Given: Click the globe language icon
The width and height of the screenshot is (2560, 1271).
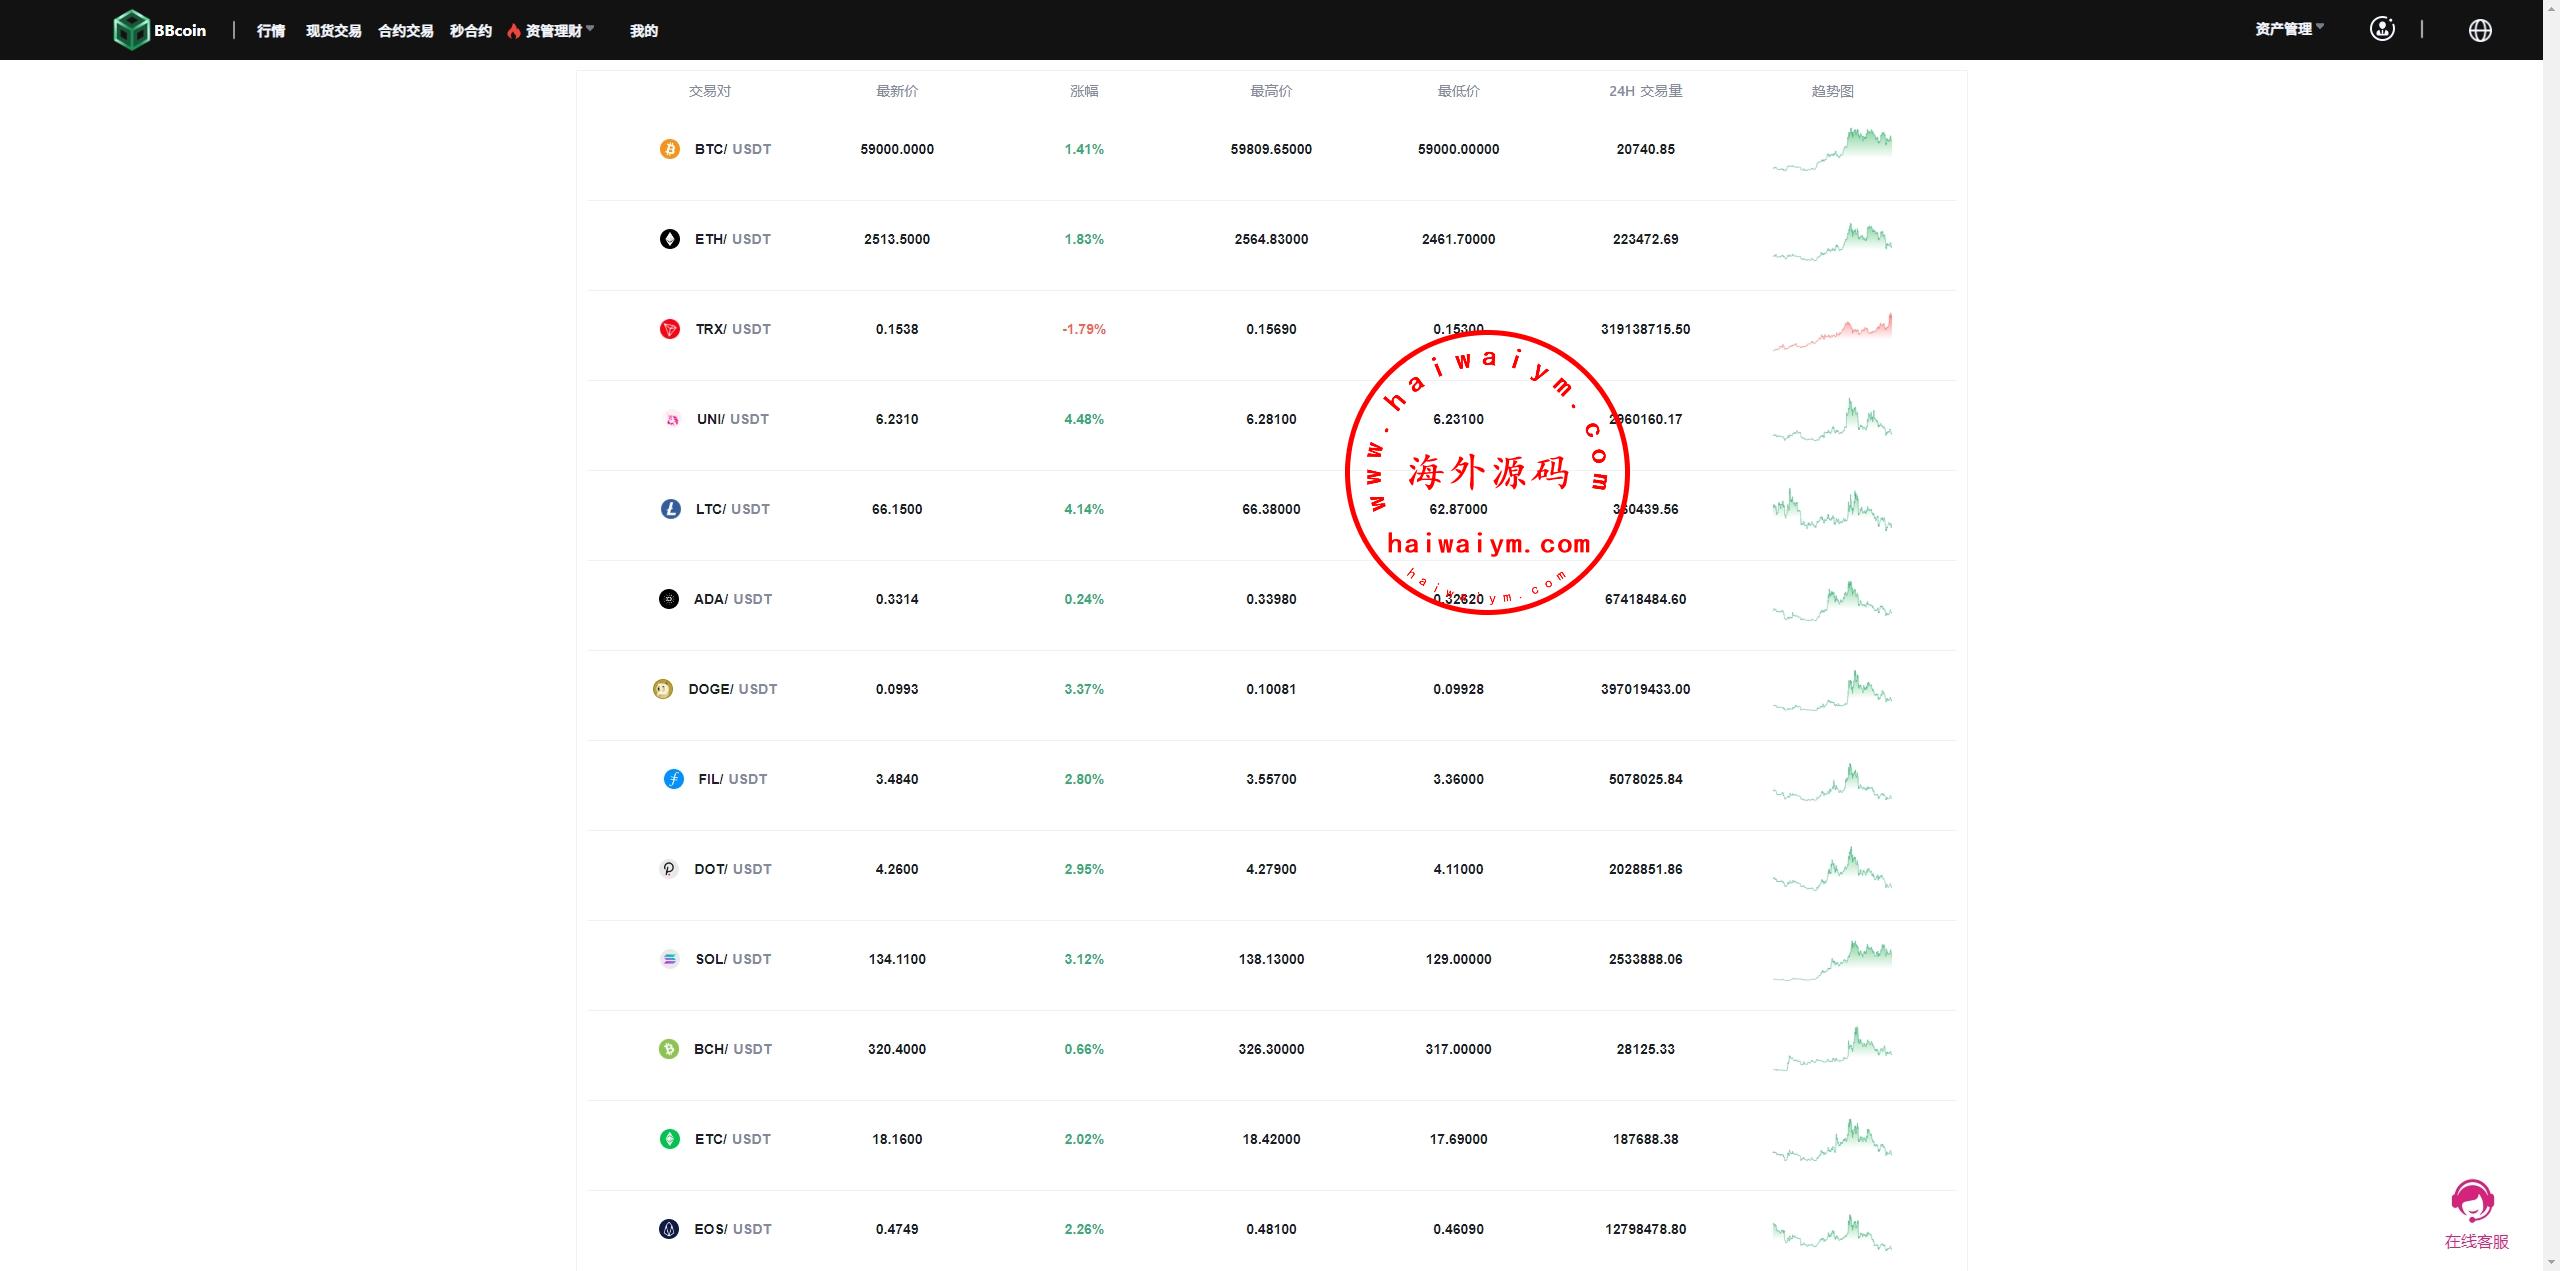Looking at the screenshot, I should 2479,30.
